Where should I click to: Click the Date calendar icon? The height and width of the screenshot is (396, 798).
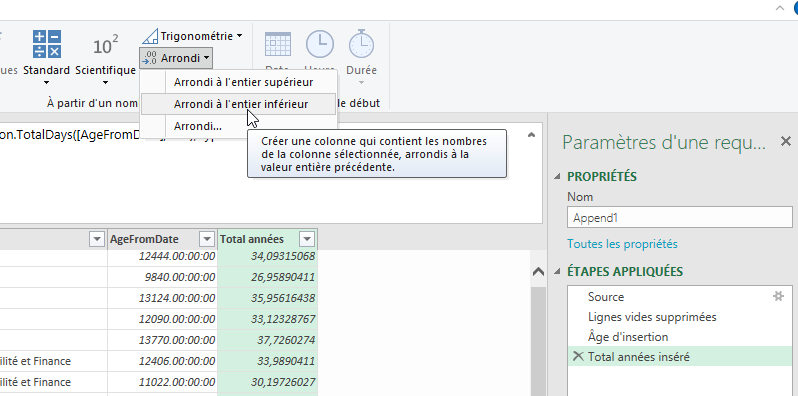tap(278, 44)
